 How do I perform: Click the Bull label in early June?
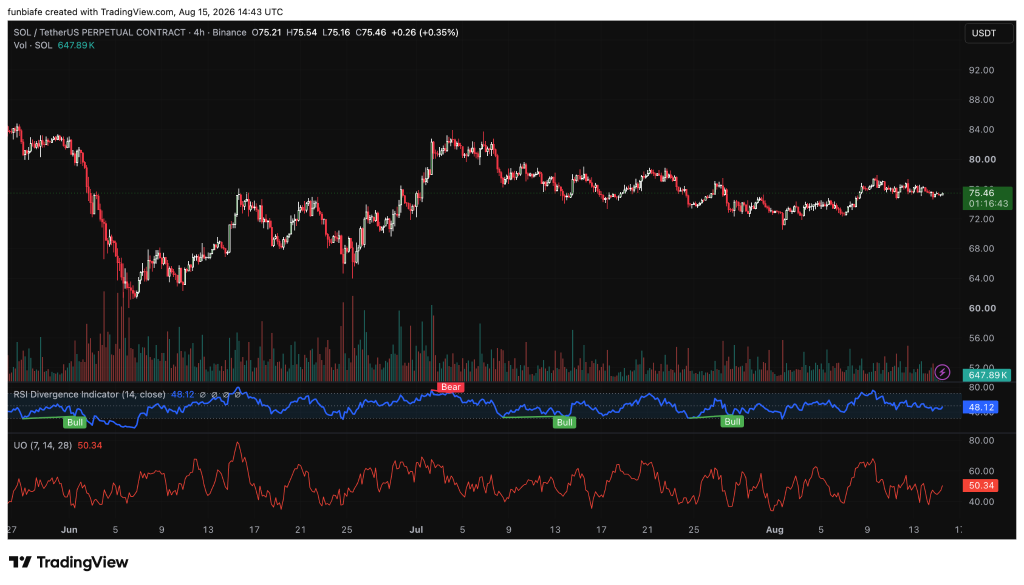click(75, 422)
